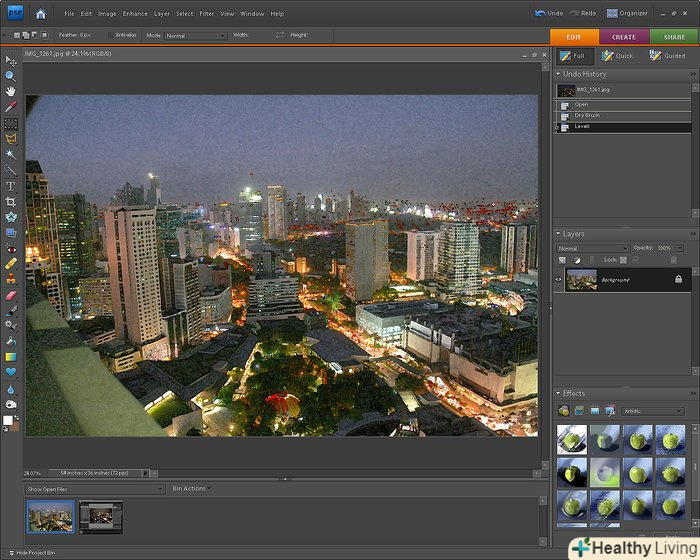The width and height of the screenshot is (700, 560).
Task: Select the Hand tool
Action: [11, 90]
